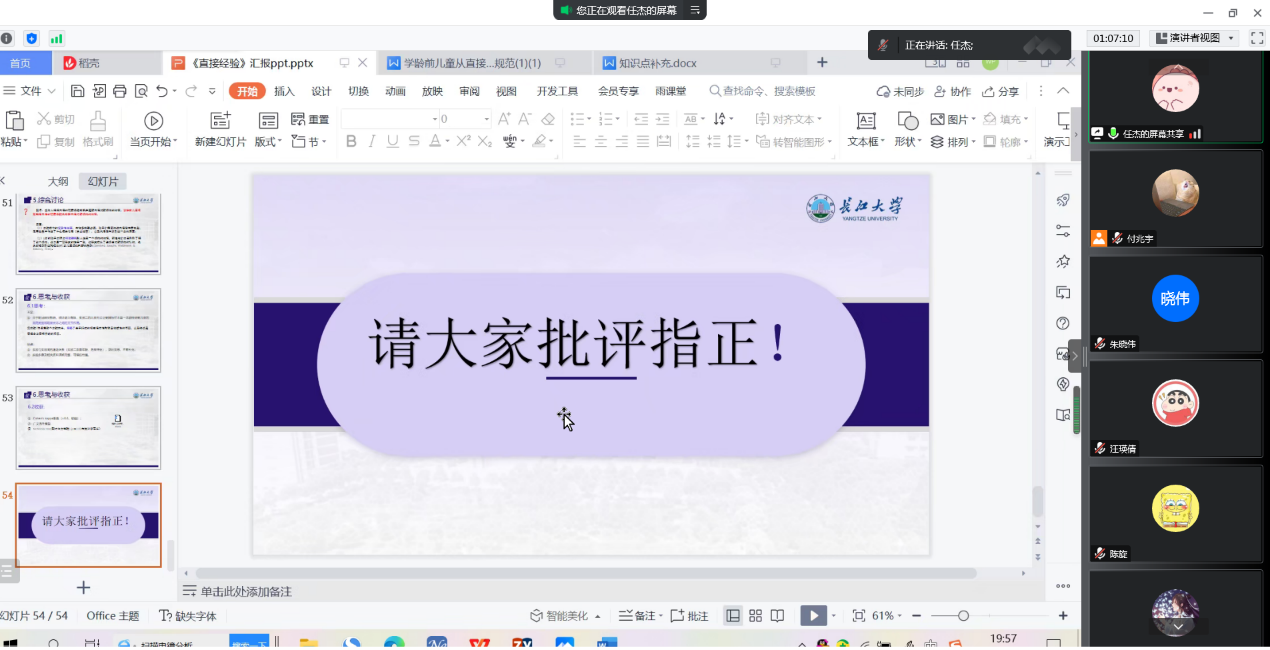Toggle underline formatting
1270x650 pixels.
[x=392, y=142]
